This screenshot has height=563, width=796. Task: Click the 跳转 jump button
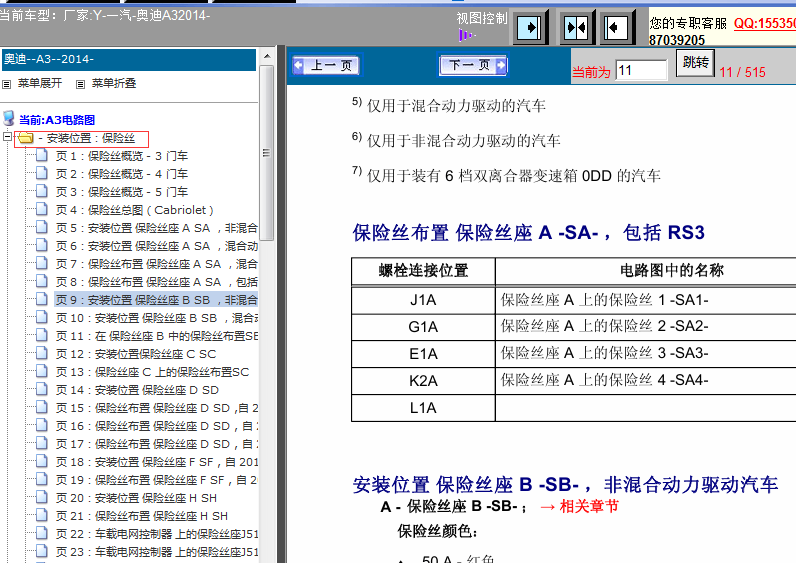(695, 63)
